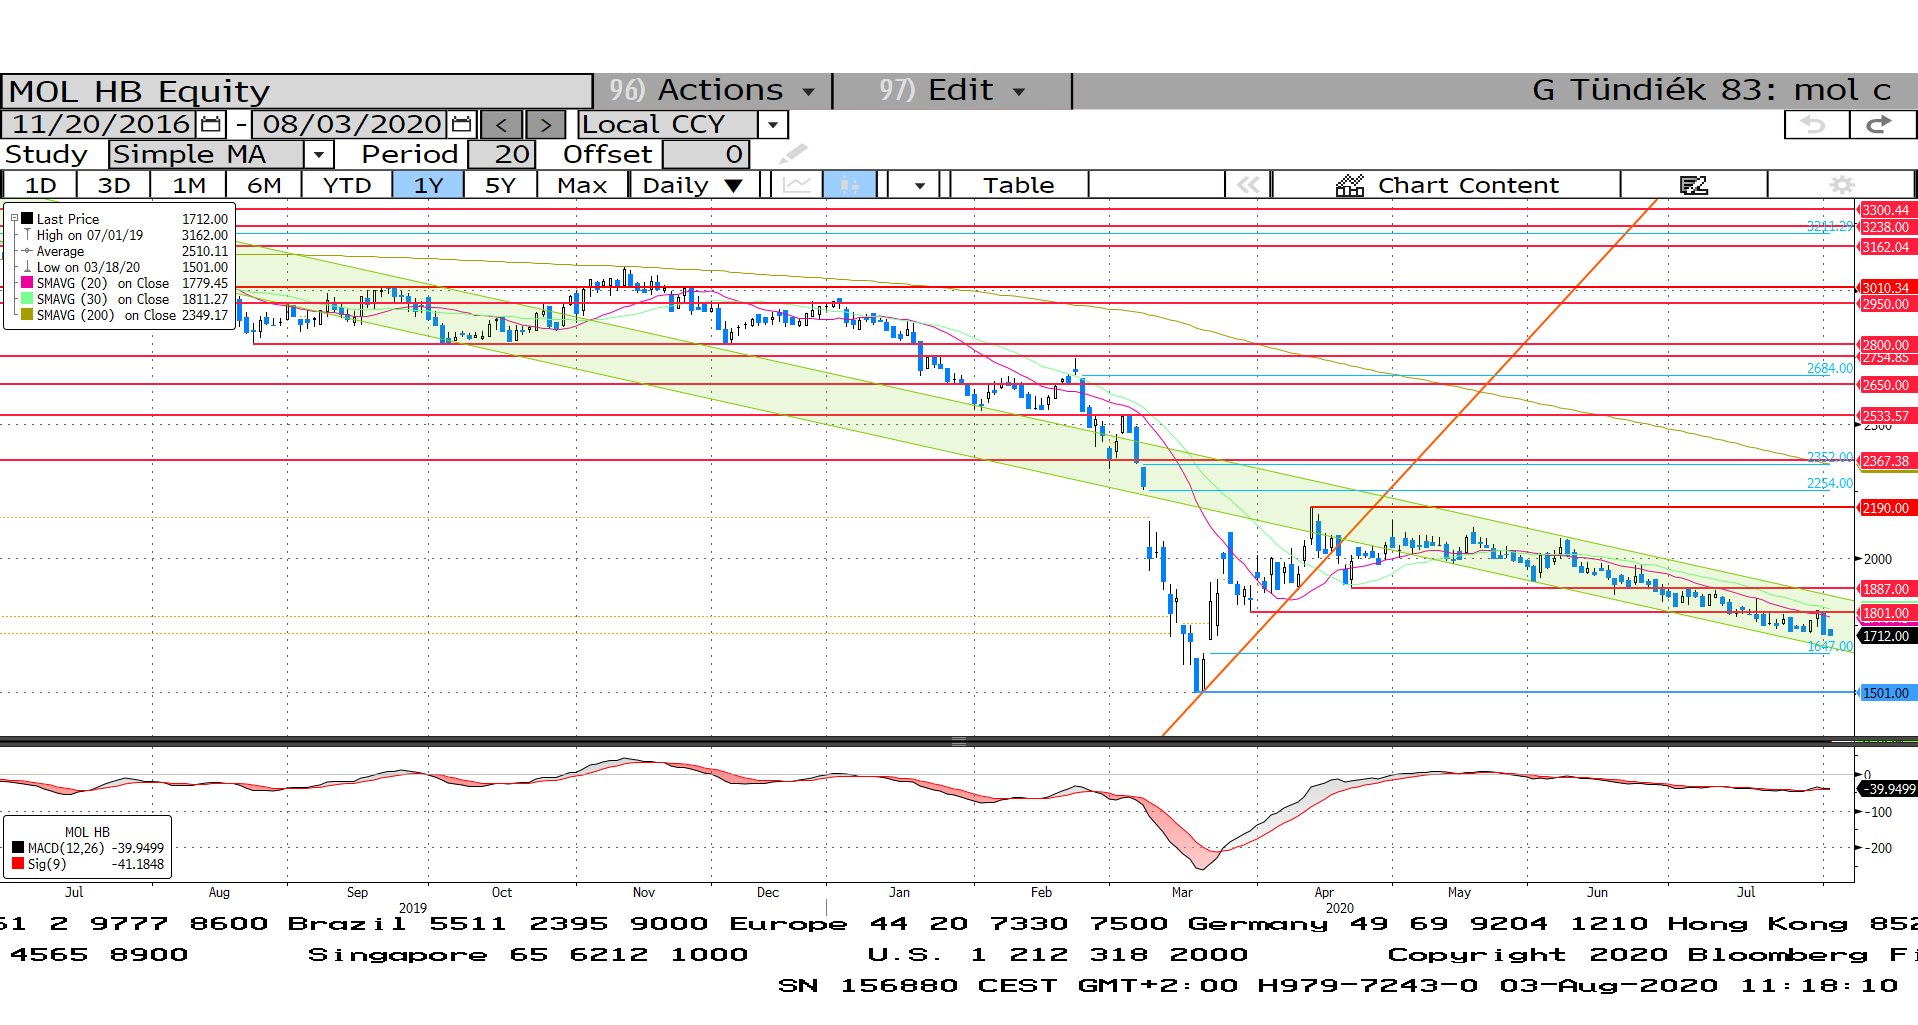Expand the Local CCY currency dropdown

(x=773, y=125)
